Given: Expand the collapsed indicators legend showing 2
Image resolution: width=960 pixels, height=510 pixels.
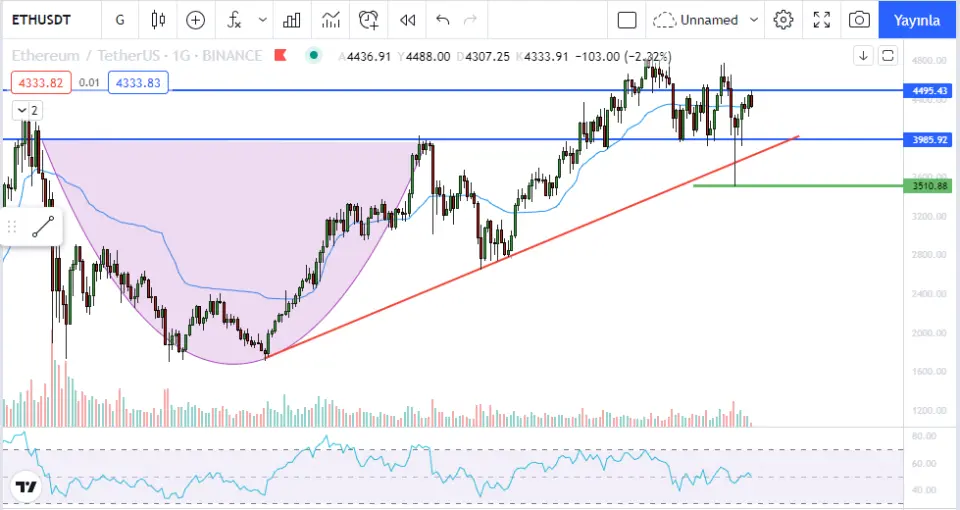Looking at the screenshot, I should 27,110.
